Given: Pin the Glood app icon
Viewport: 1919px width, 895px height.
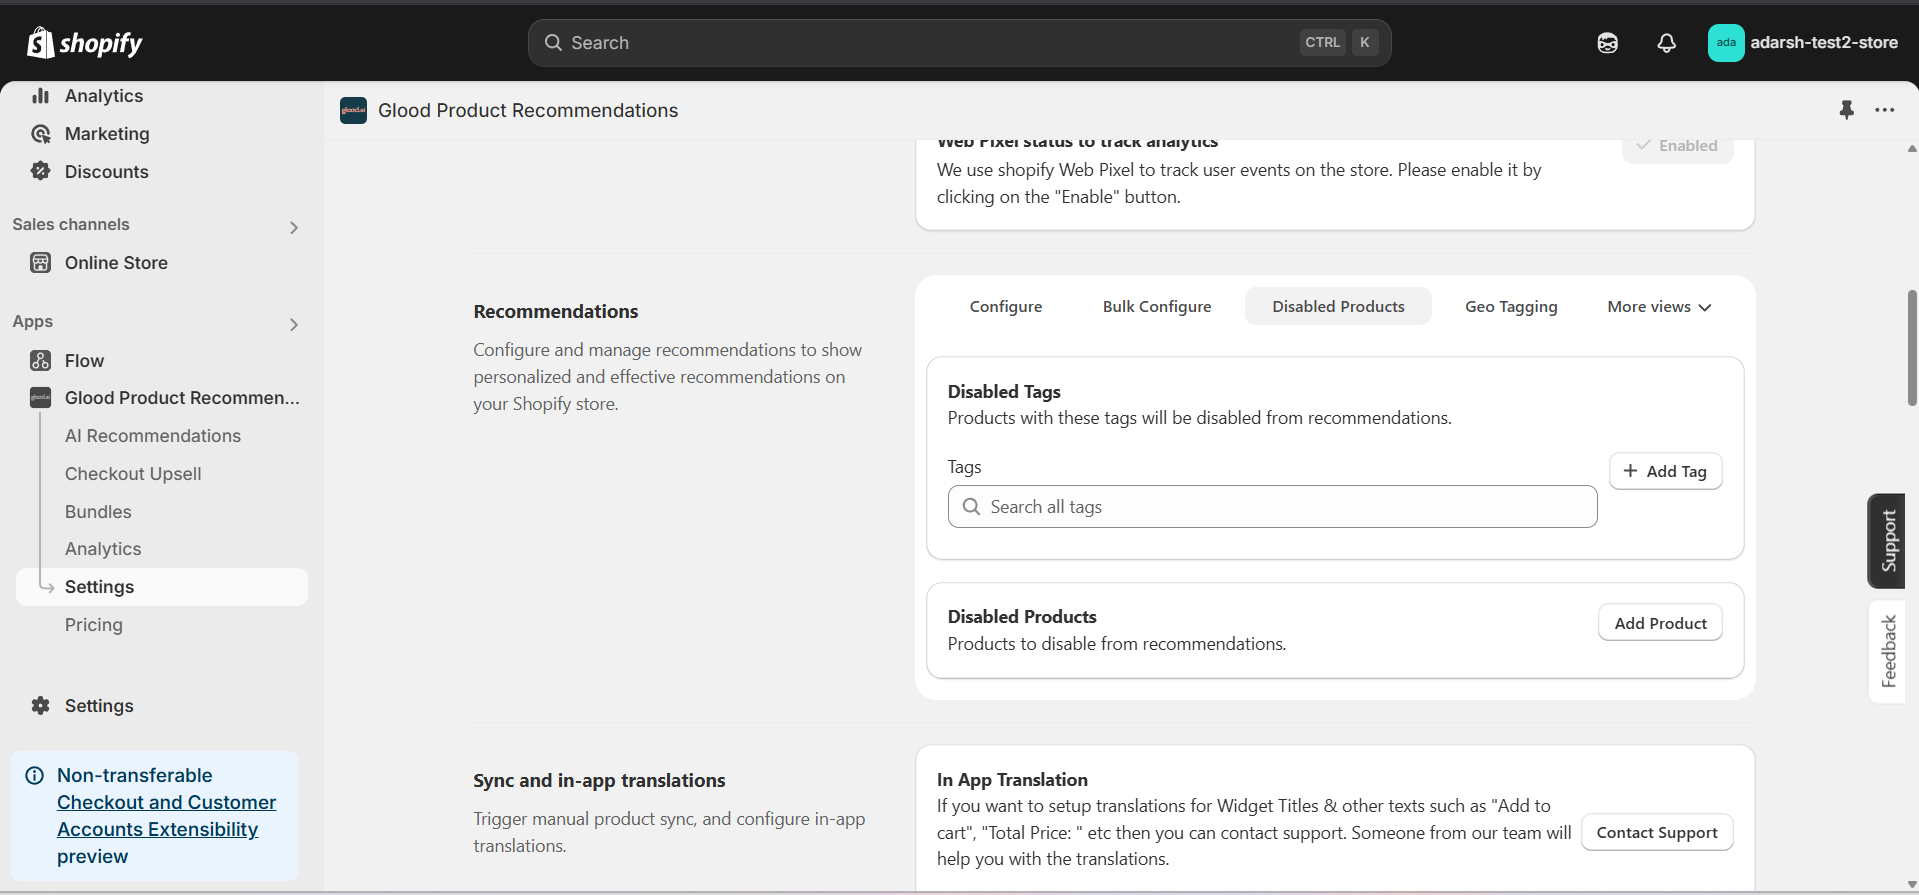Looking at the screenshot, I should (x=1846, y=110).
